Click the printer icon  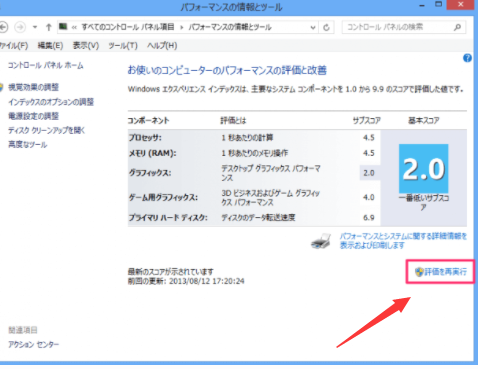321,241
